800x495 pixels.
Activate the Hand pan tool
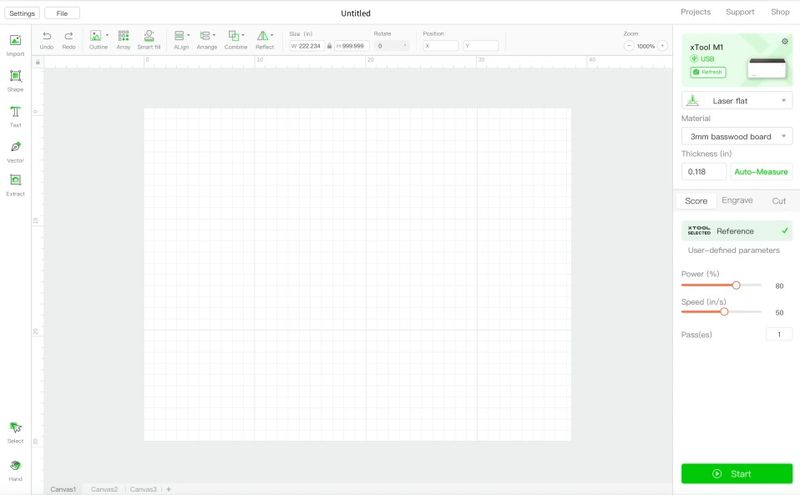(15, 466)
